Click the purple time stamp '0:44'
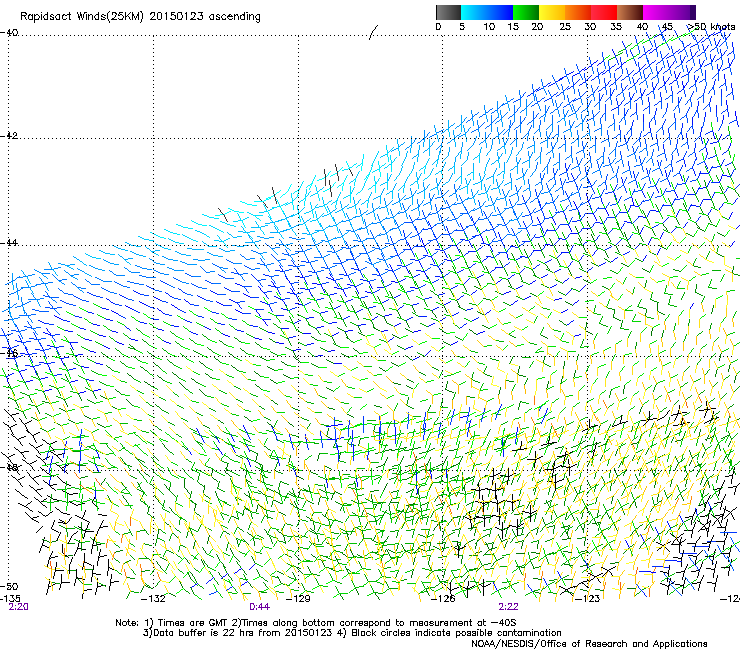This screenshot has width=740, height=650. 260,607
